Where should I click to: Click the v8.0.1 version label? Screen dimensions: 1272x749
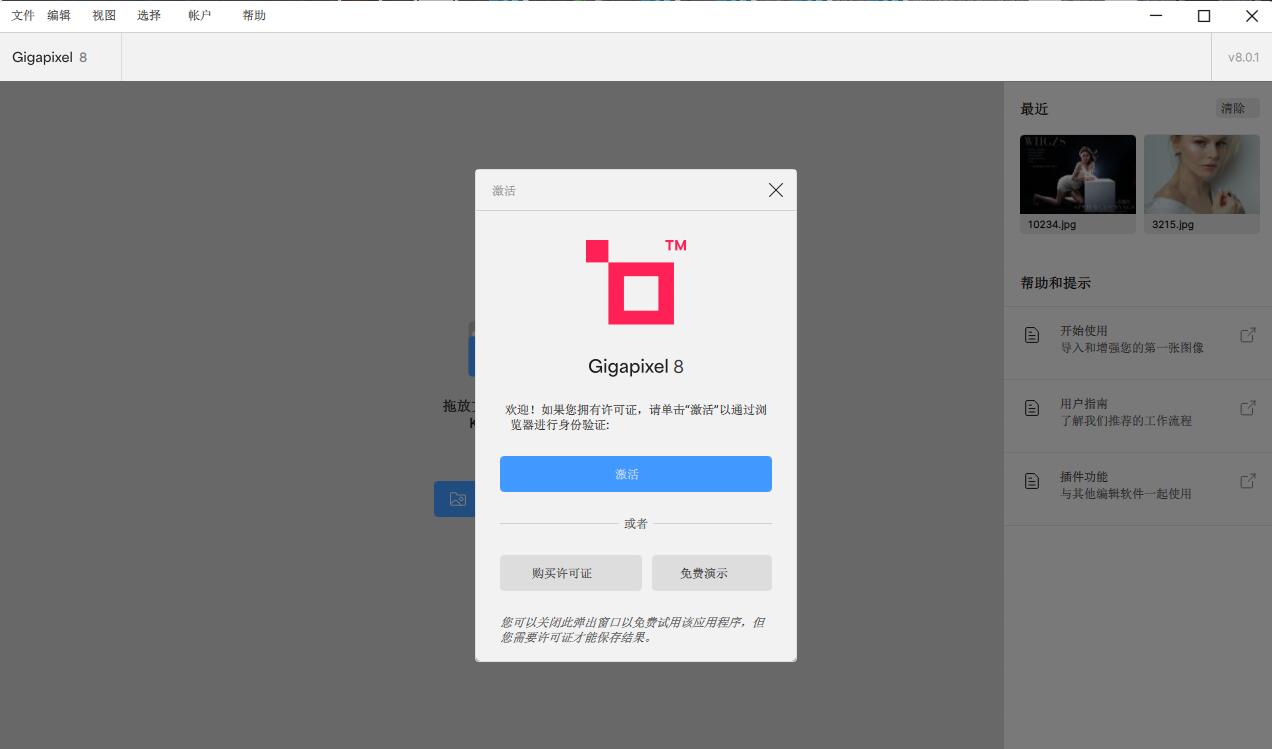(x=1243, y=57)
